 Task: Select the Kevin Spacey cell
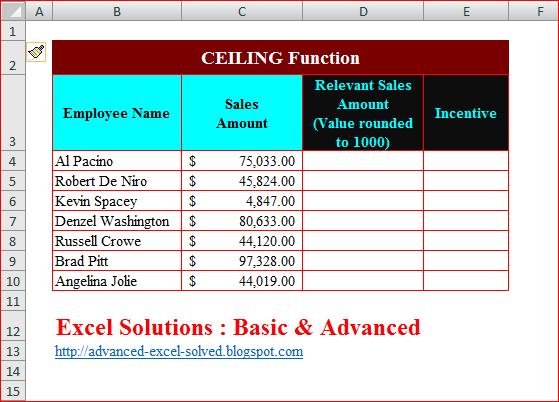click(117, 201)
